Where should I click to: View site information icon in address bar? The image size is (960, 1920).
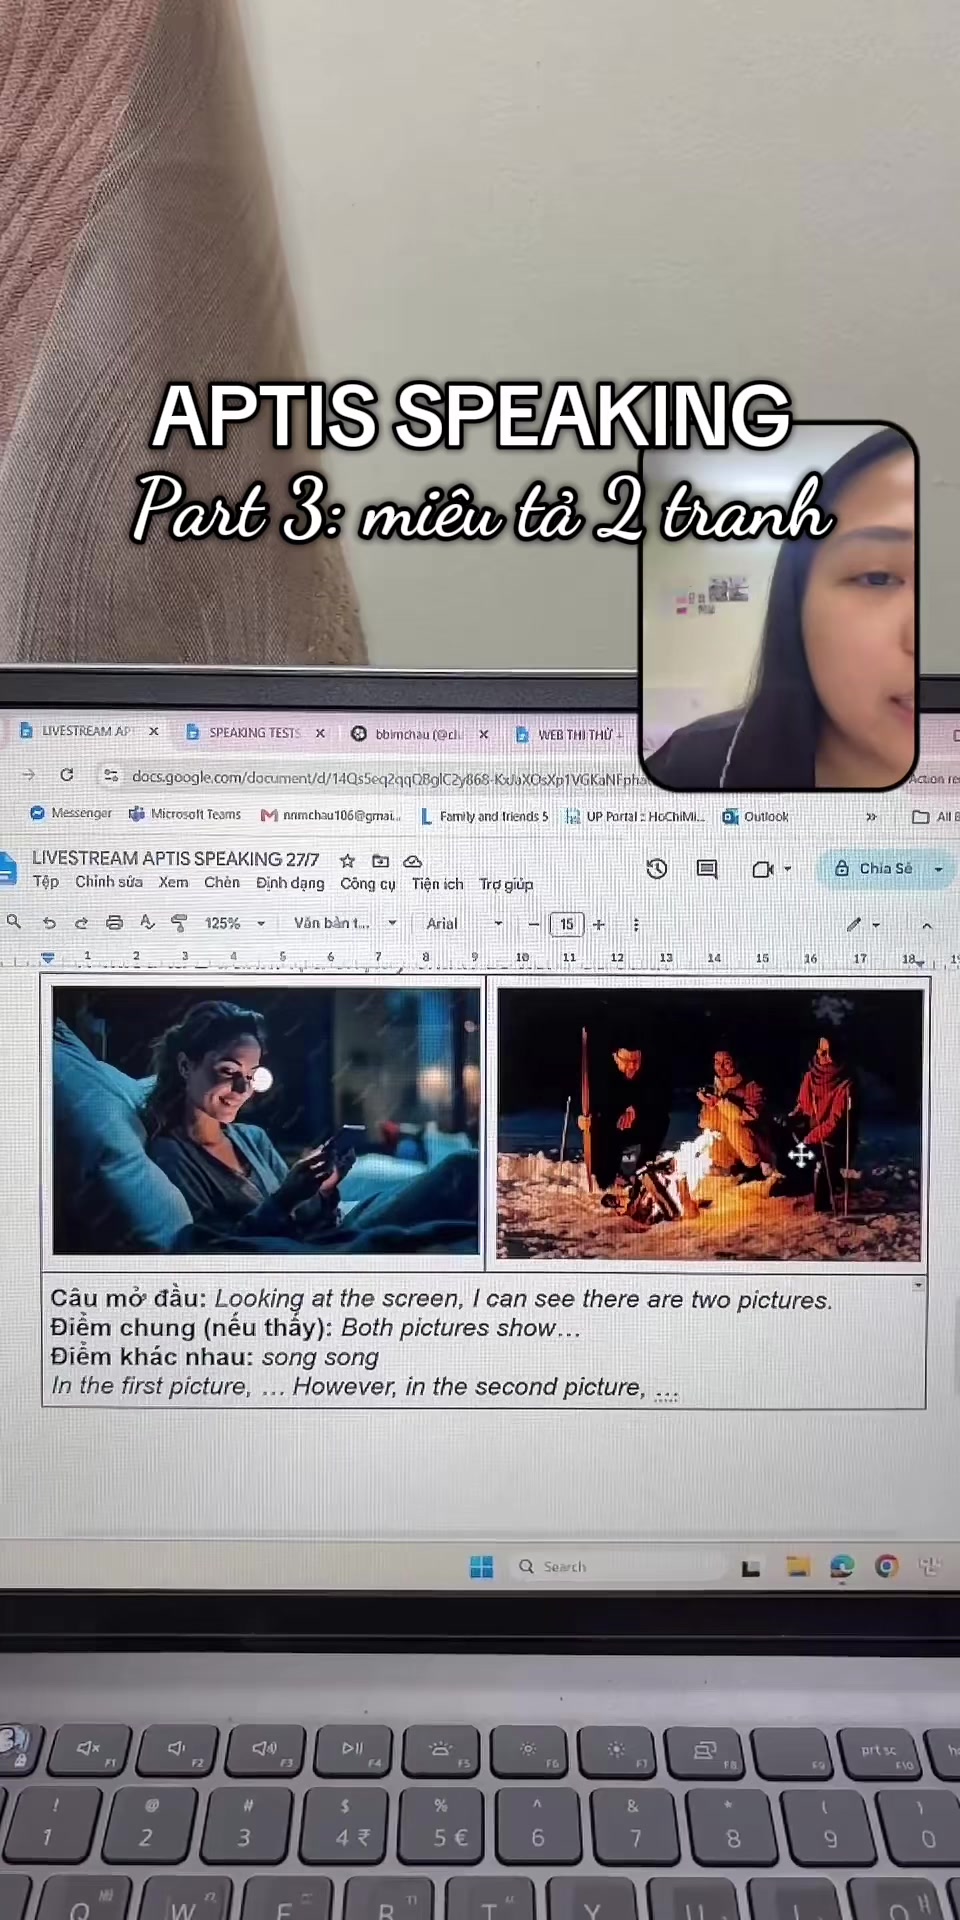111,776
